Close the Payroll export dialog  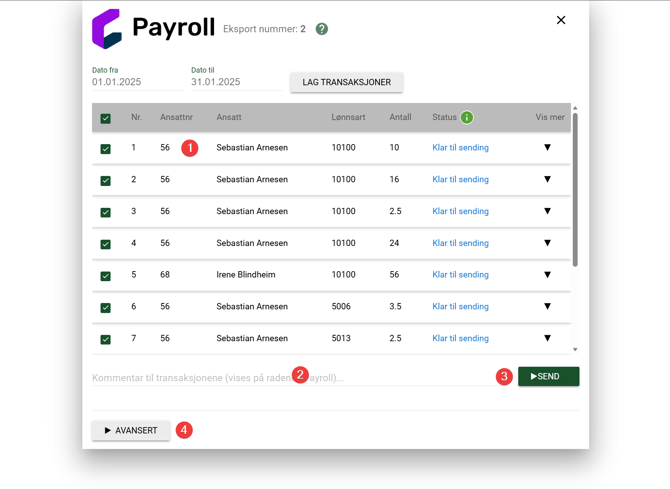click(561, 20)
